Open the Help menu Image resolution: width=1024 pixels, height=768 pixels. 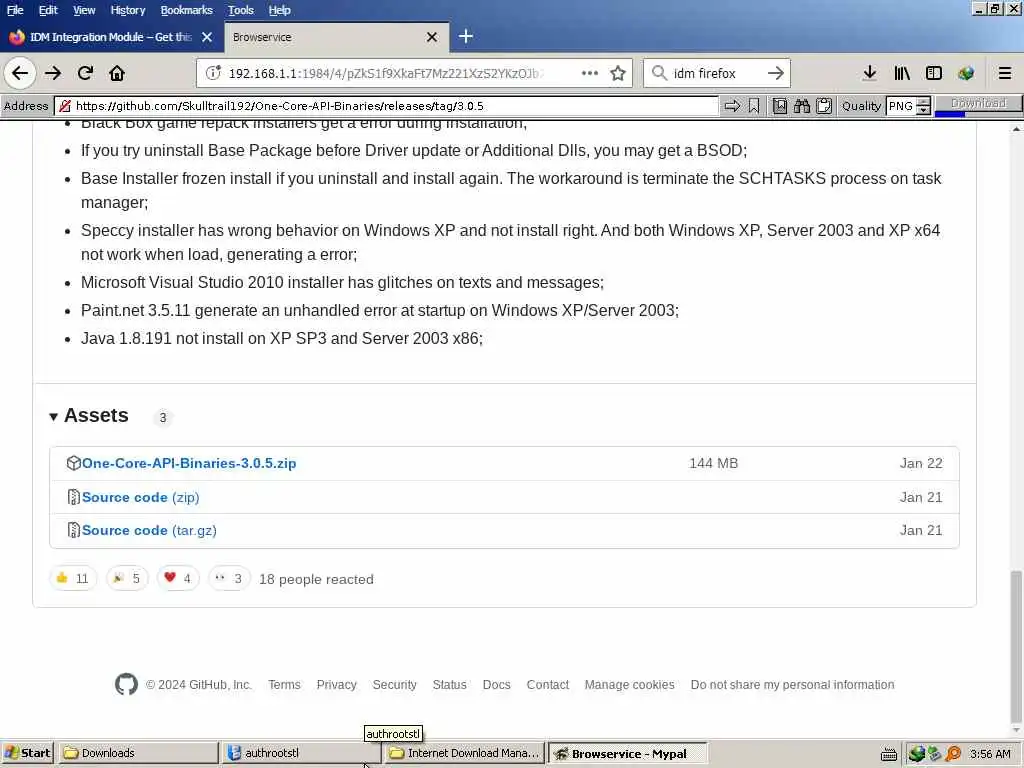point(280,10)
